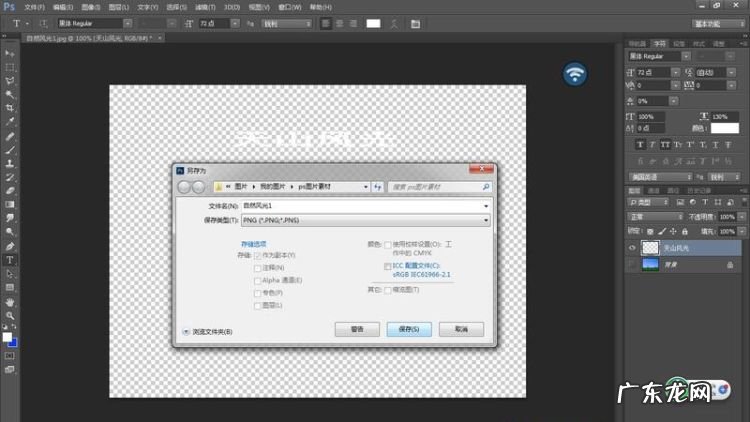This screenshot has width=750, height=422.
Task: Toggle visibility of the 天山风光 layer
Action: click(x=632, y=247)
